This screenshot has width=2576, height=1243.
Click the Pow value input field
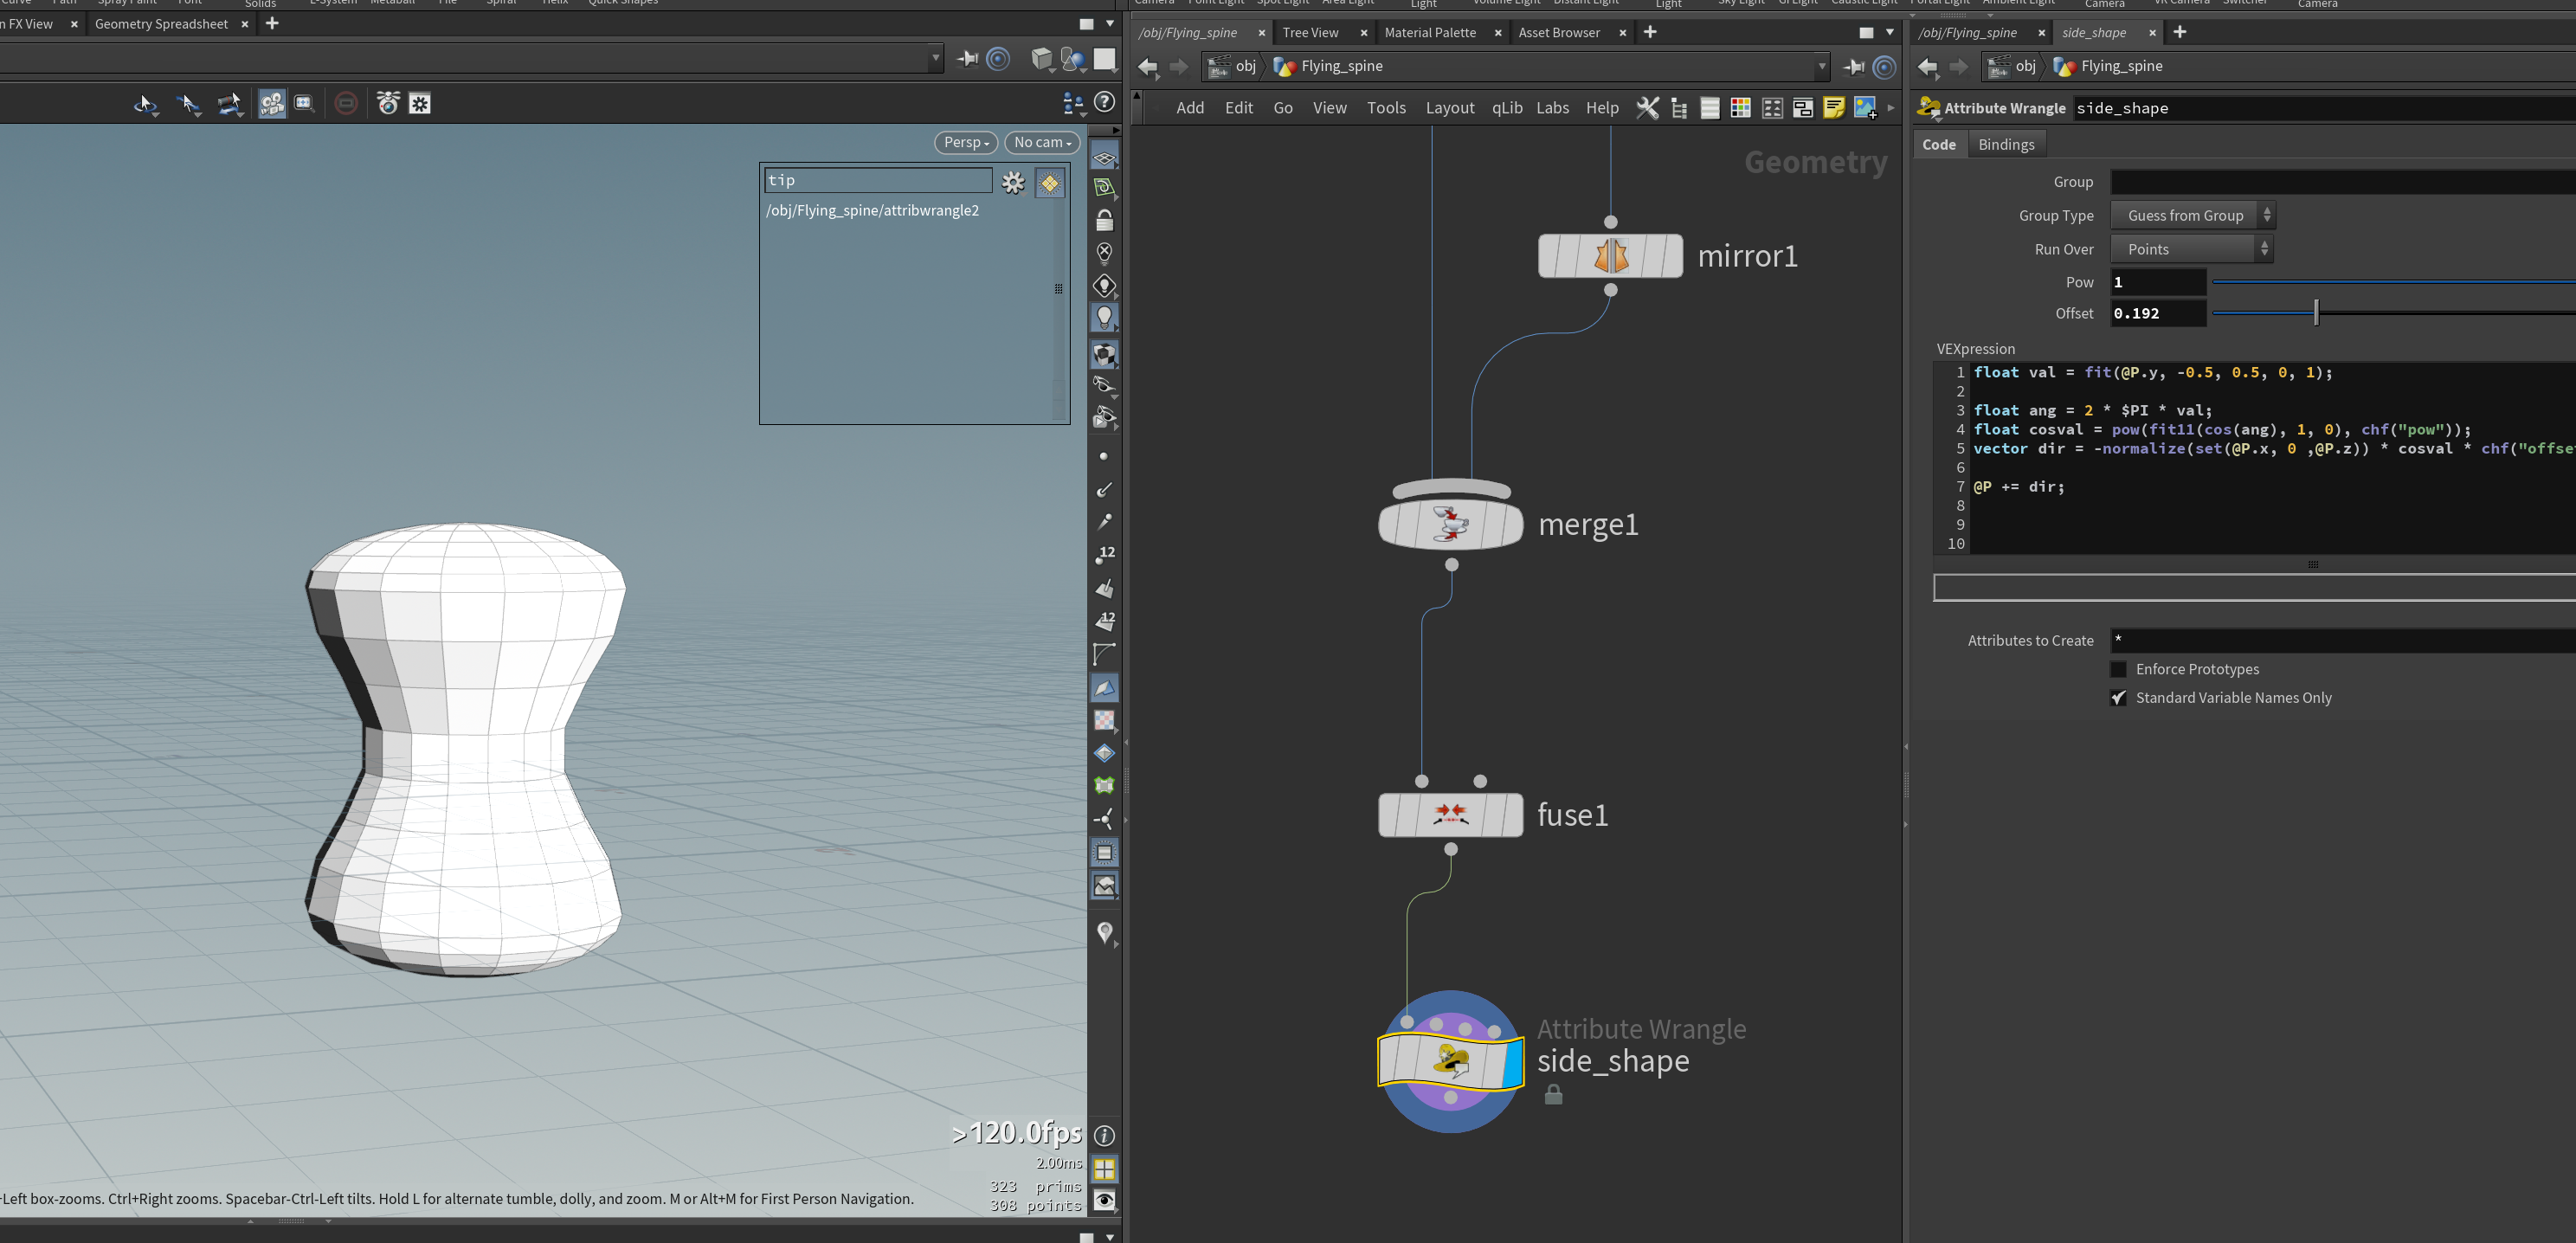2158,282
